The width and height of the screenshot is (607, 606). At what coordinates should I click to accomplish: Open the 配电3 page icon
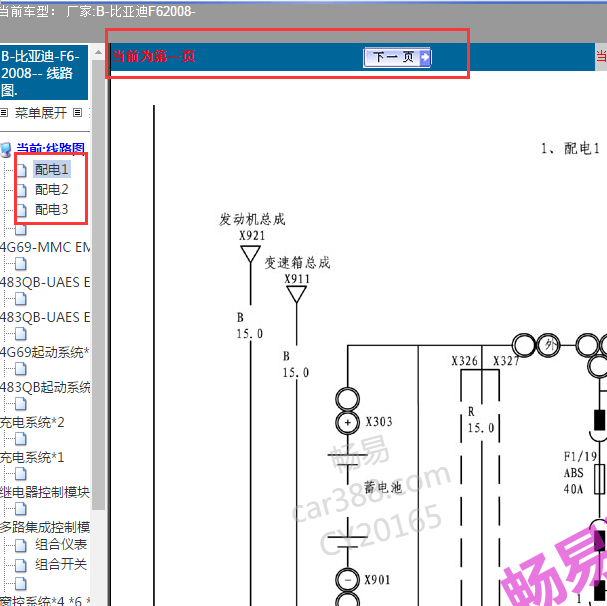coord(21,210)
